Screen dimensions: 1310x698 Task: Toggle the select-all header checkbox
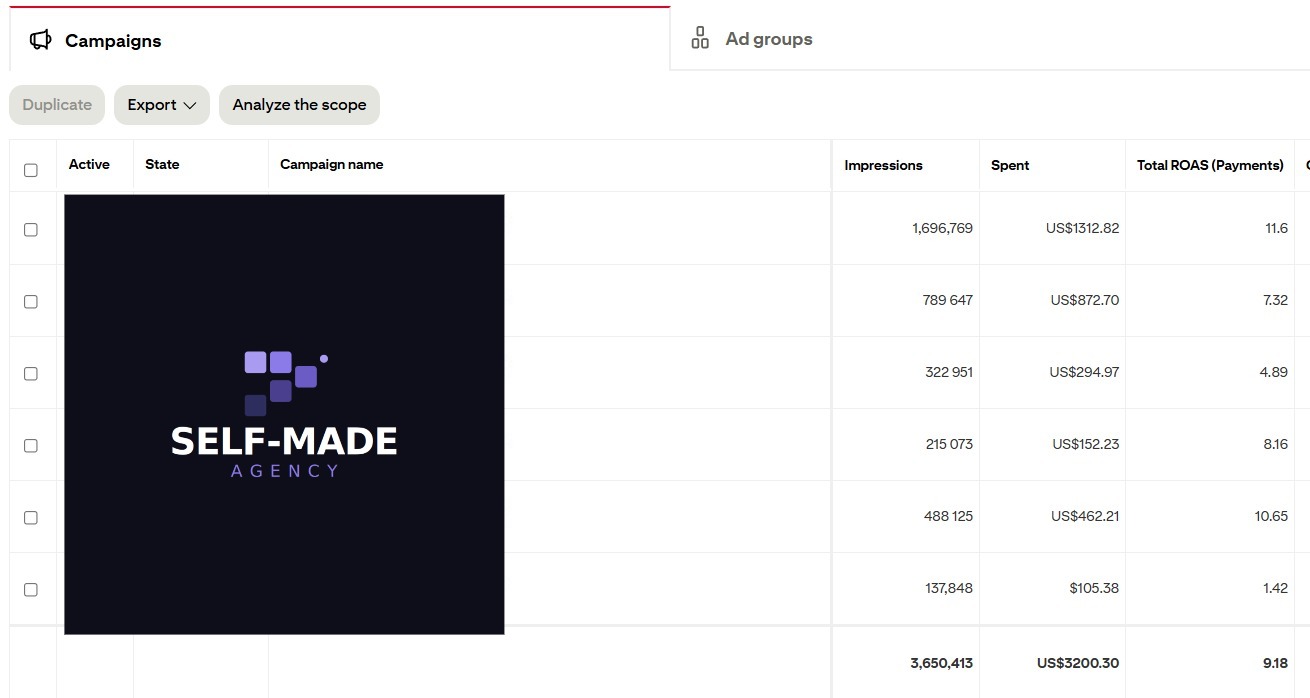(x=31, y=170)
